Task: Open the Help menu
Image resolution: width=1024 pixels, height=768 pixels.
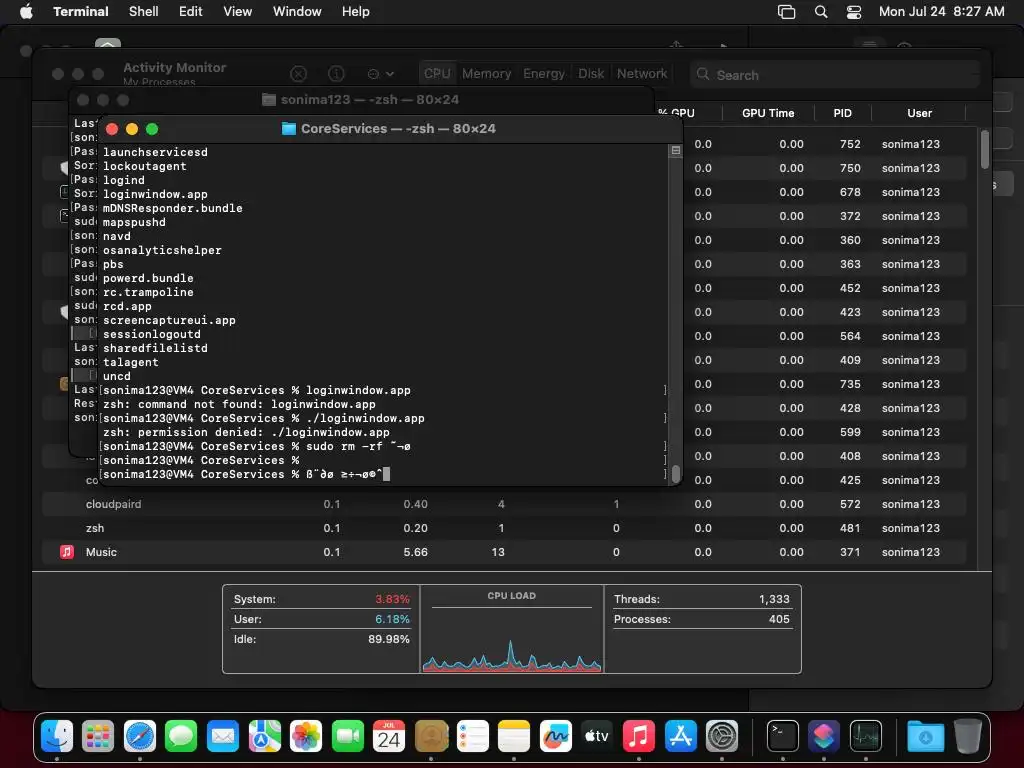Action: [x=356, y=11]
